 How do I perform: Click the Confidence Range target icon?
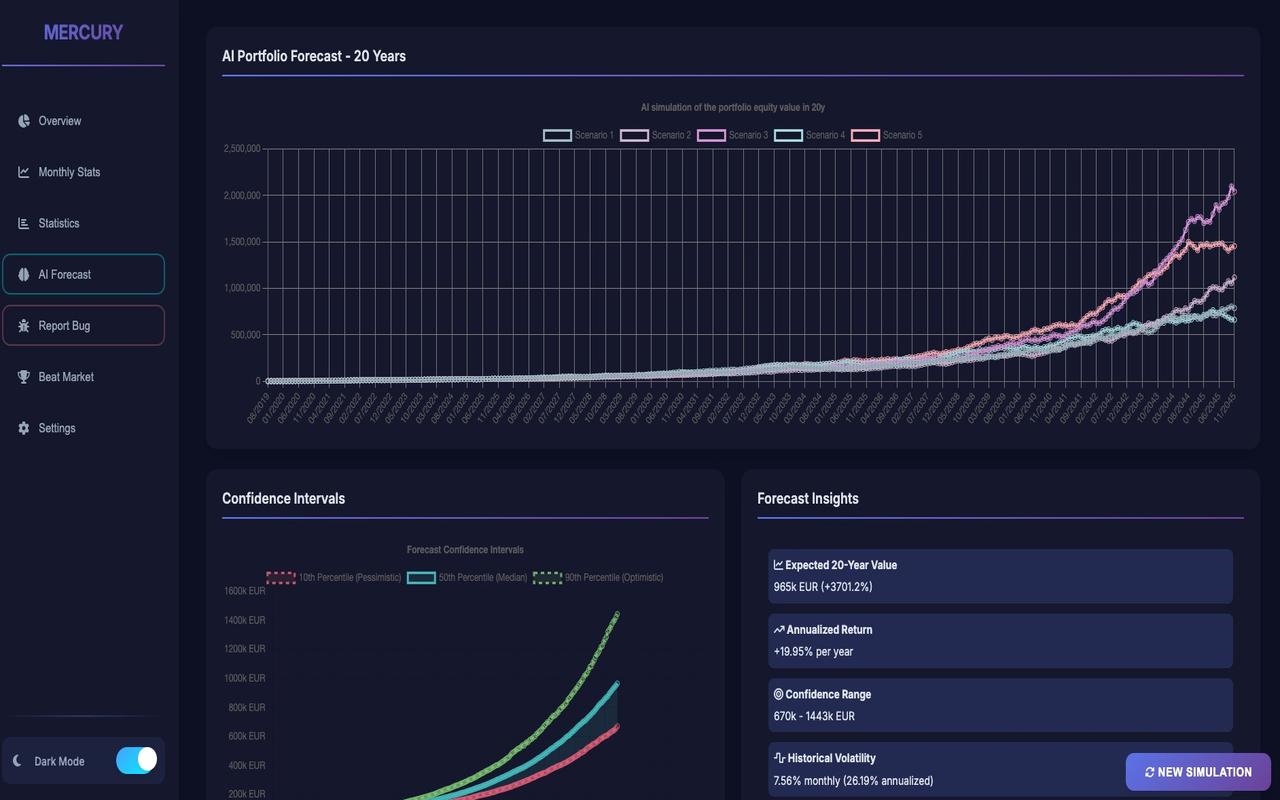(779, 694)
